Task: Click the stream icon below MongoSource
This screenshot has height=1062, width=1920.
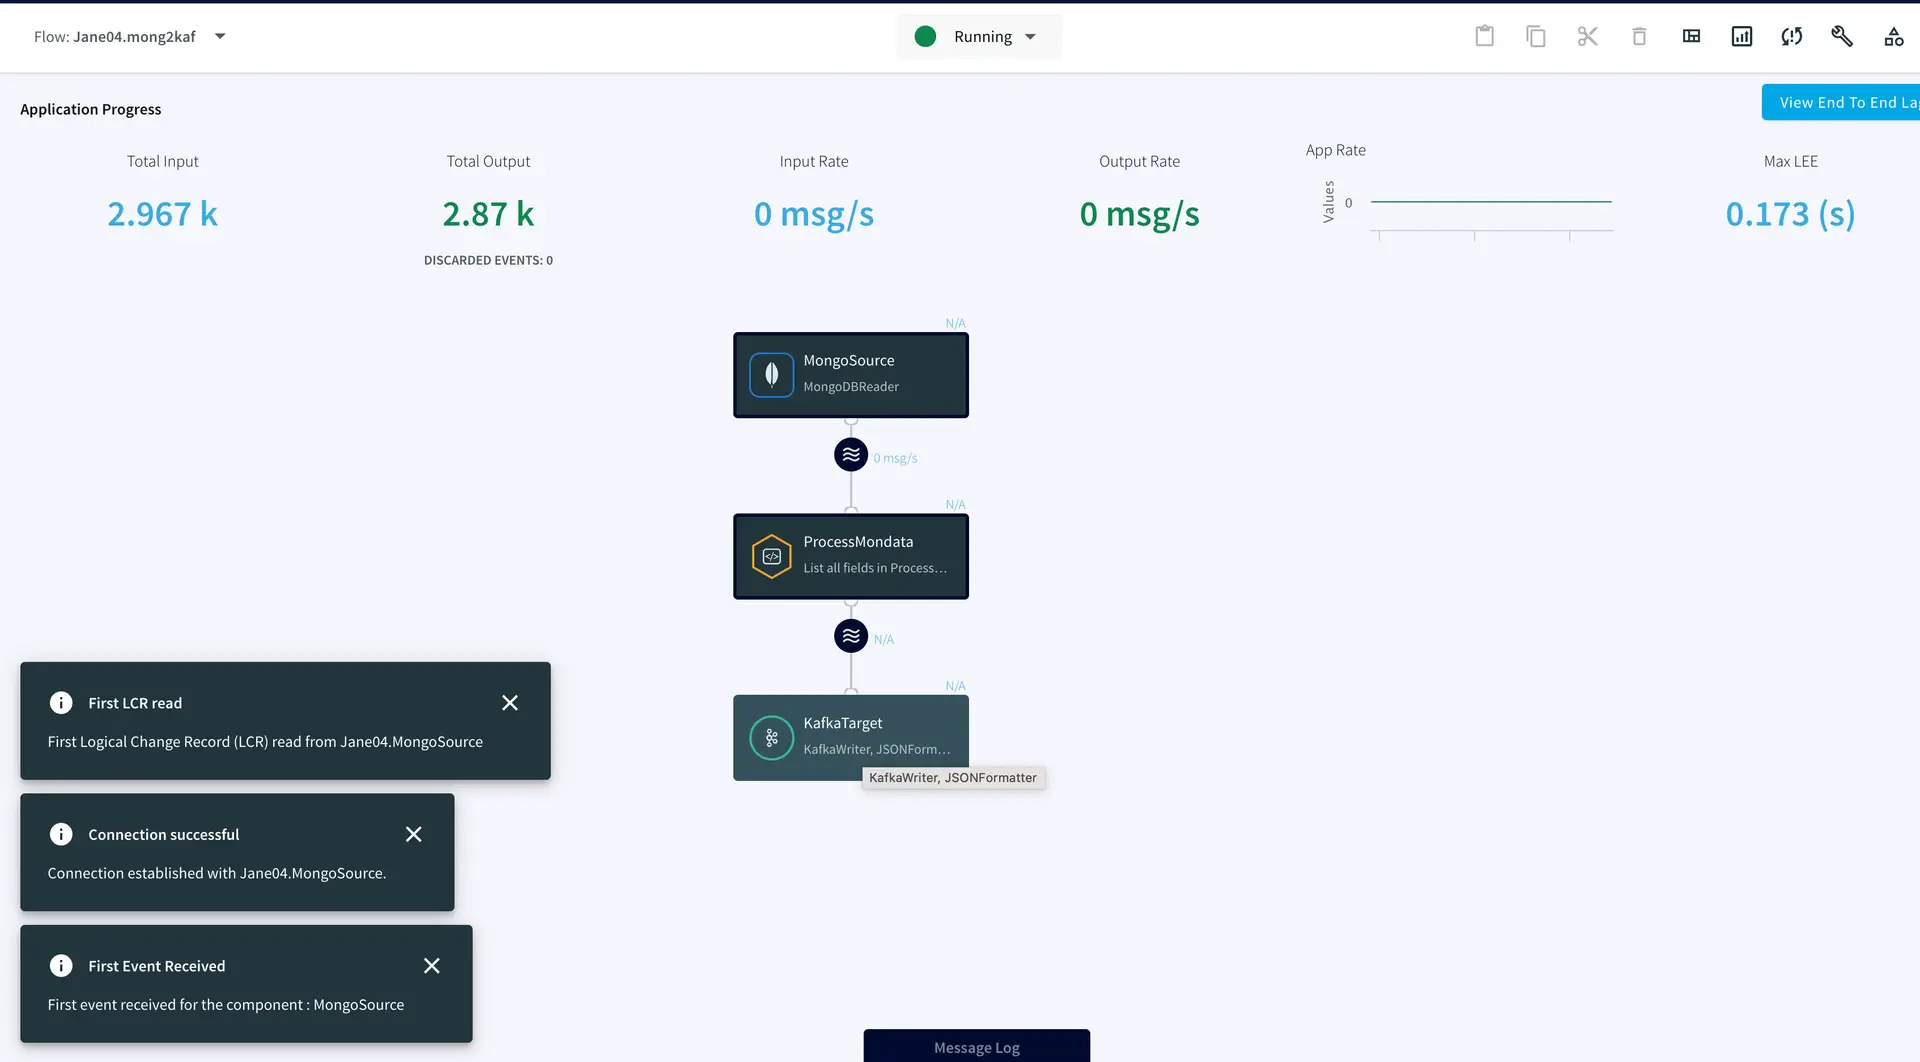Action: [851, 455]
